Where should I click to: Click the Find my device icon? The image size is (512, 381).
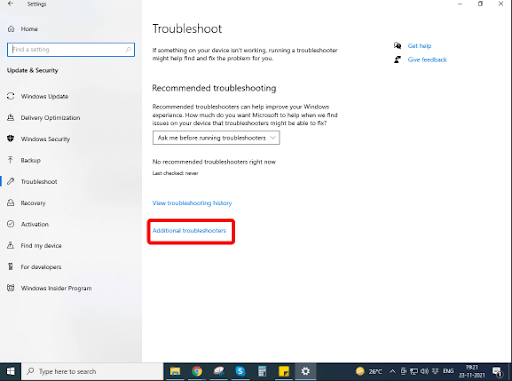point(11,245)
